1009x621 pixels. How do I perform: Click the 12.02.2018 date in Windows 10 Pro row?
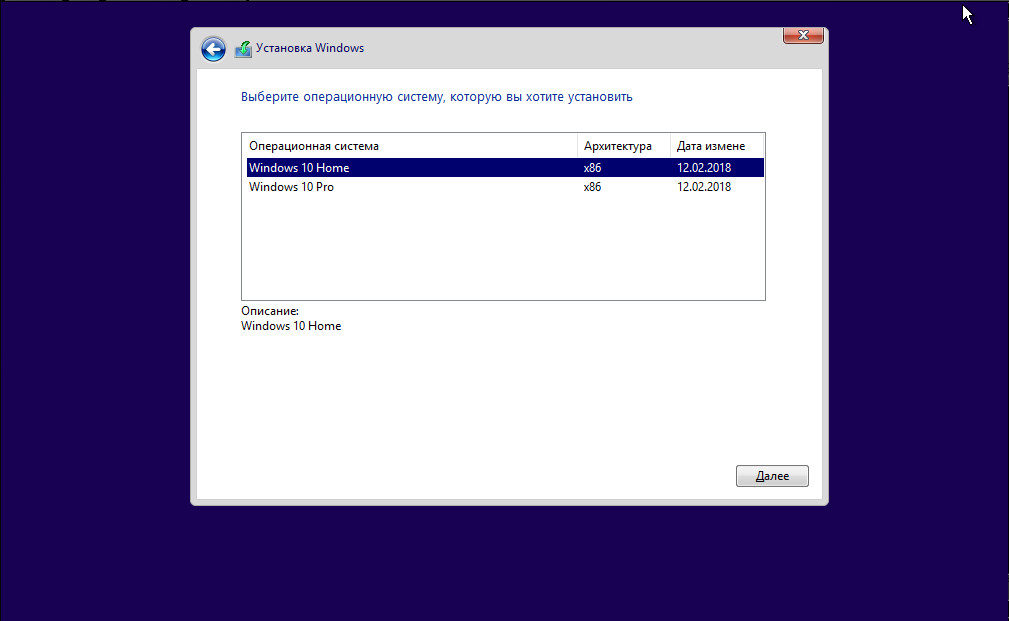(704, 187)
